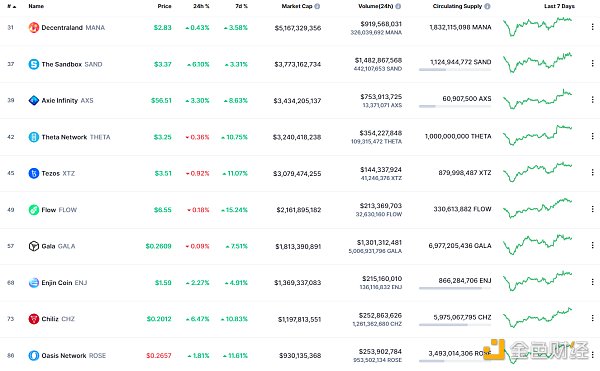Screen dimensions: 600x371
Task: Click the Decentraland MANA coin logo
Action: pos(34,28)
